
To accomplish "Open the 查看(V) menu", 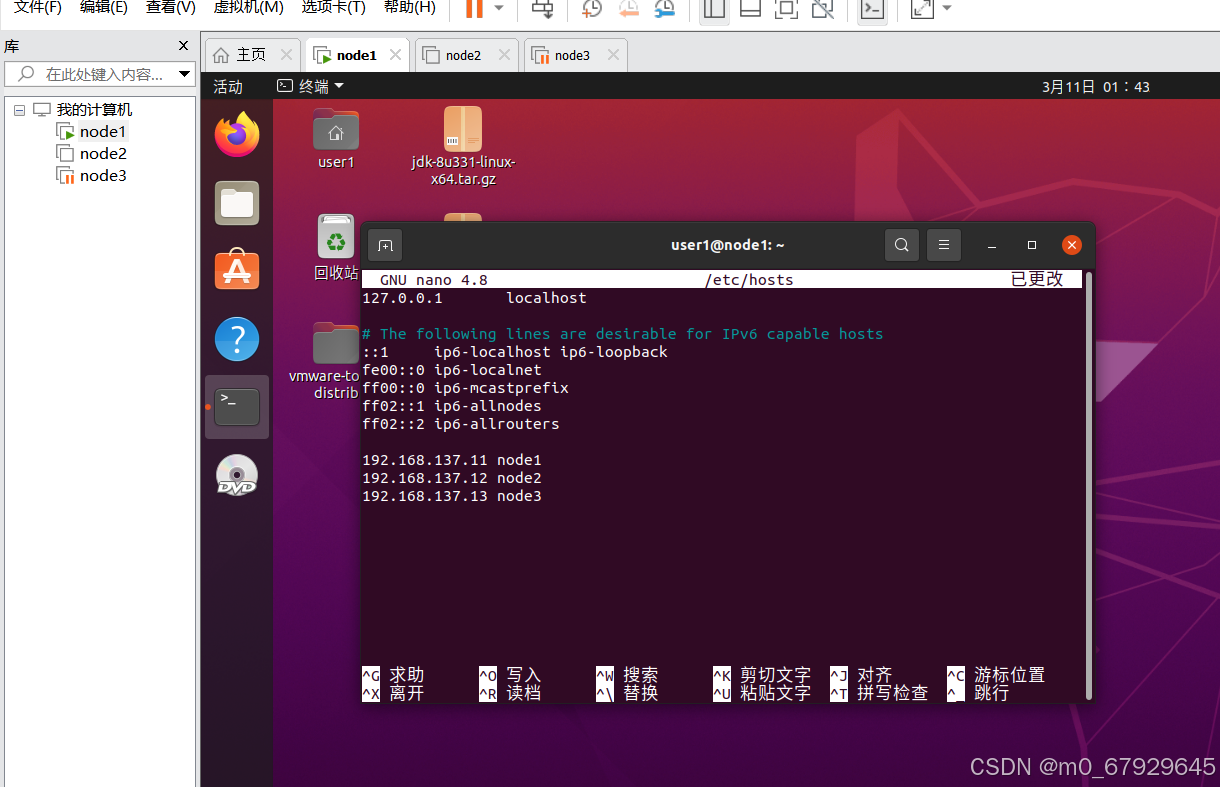I will coord(171,7).
